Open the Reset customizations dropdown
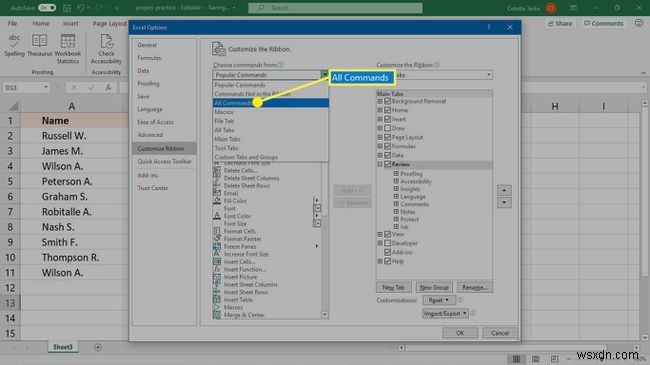The height and width of the screenshot is (365, 650). pyautogui.click(x=439, y=300)
